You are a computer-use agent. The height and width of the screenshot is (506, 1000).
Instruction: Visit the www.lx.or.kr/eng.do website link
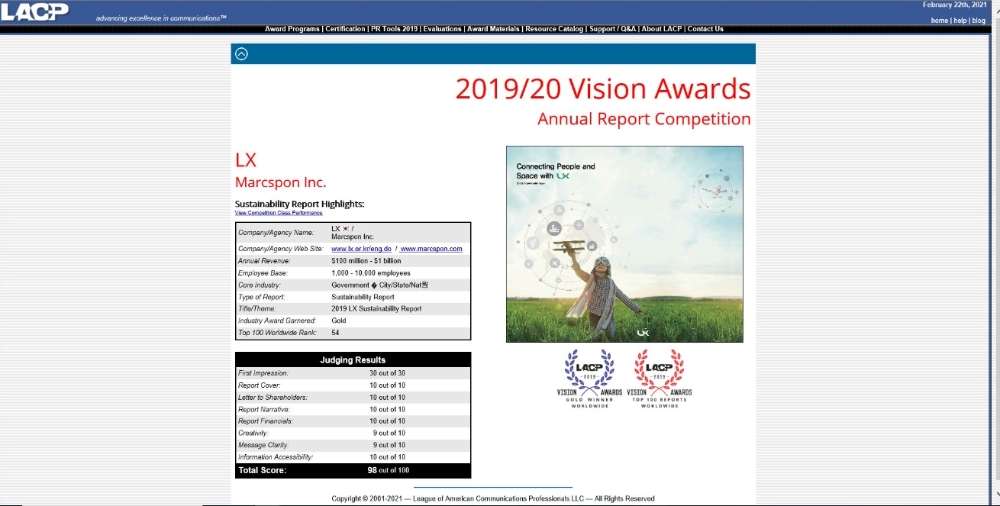(x=361, y=249)
